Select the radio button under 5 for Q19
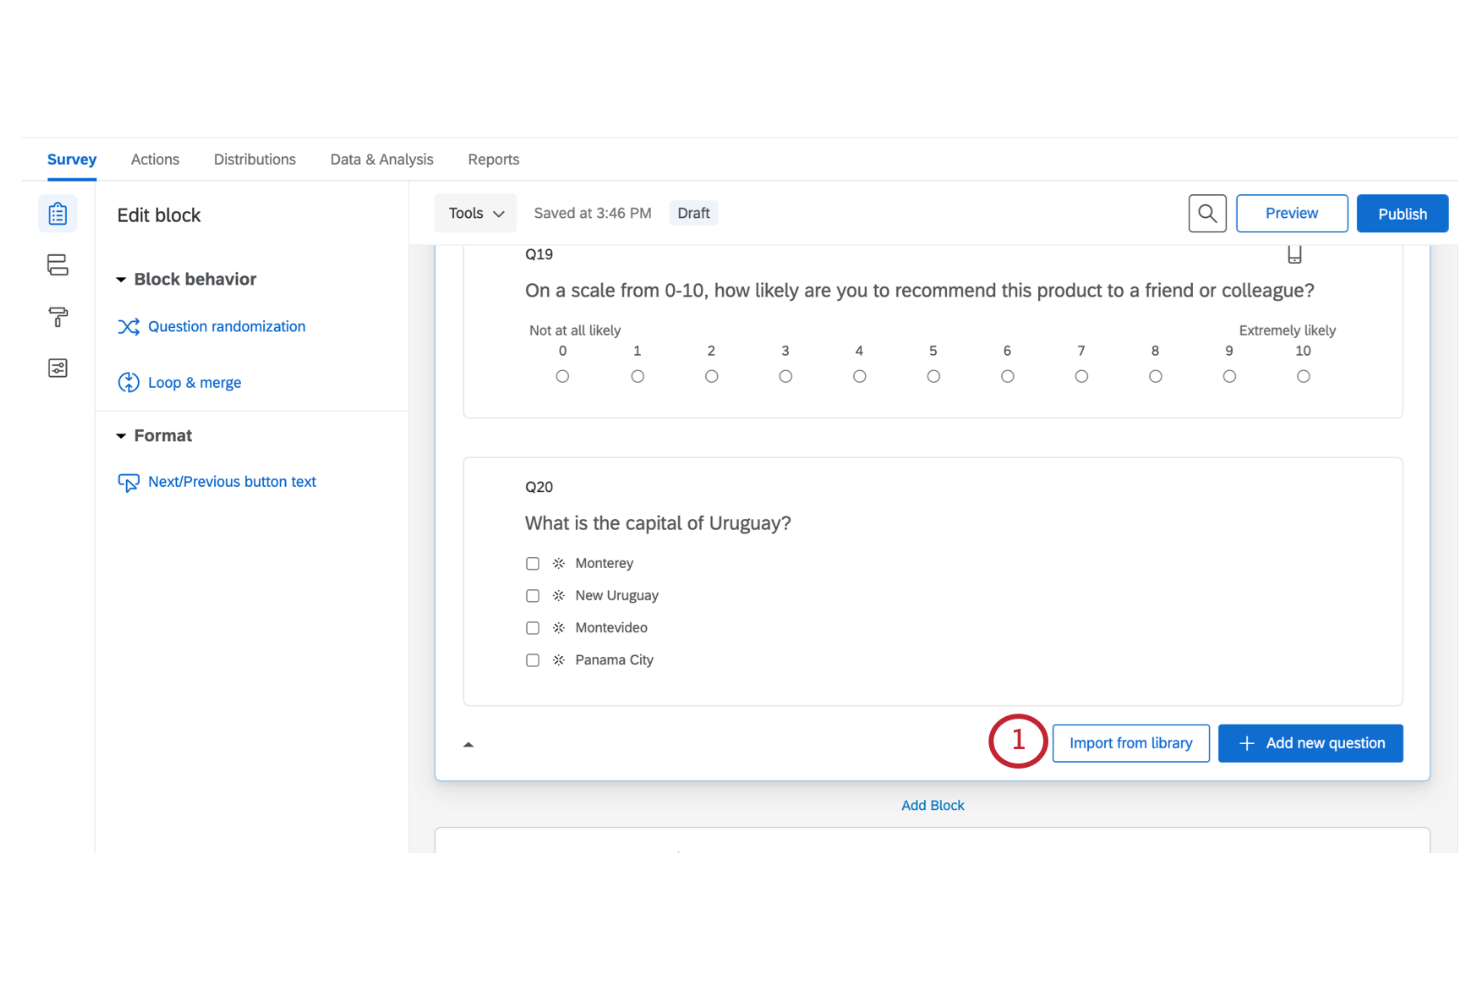Screen dimensions: 1480x987 pyautogui.click(x=933, y=376)
